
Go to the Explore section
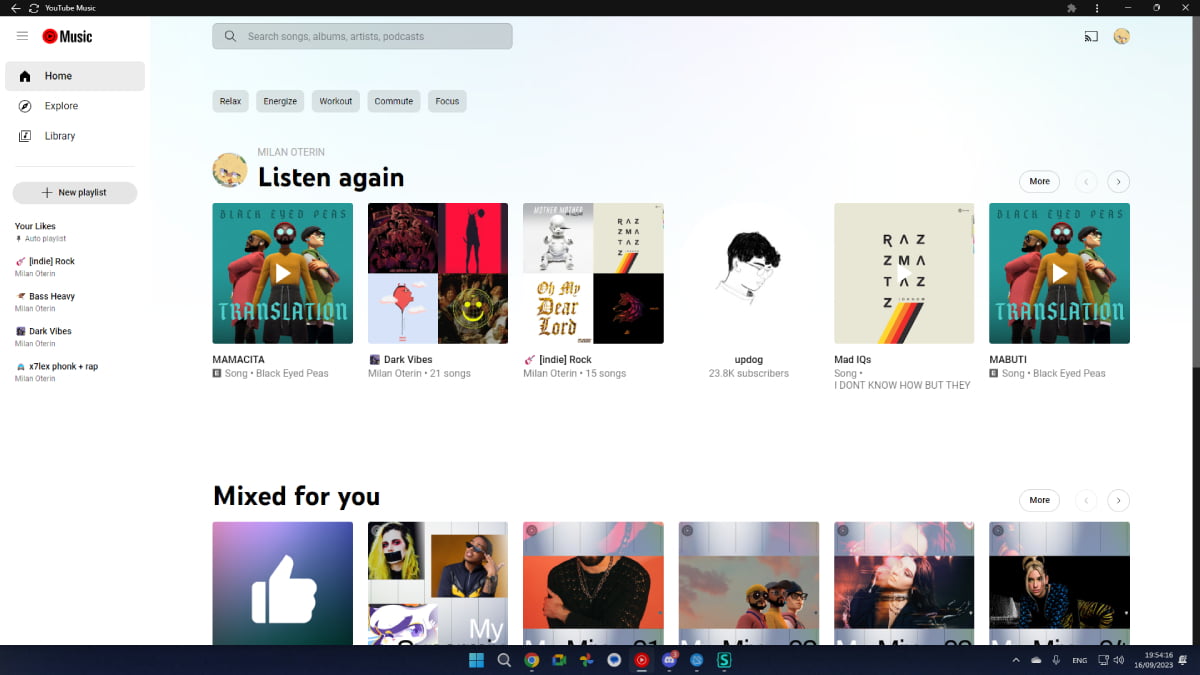60,106
